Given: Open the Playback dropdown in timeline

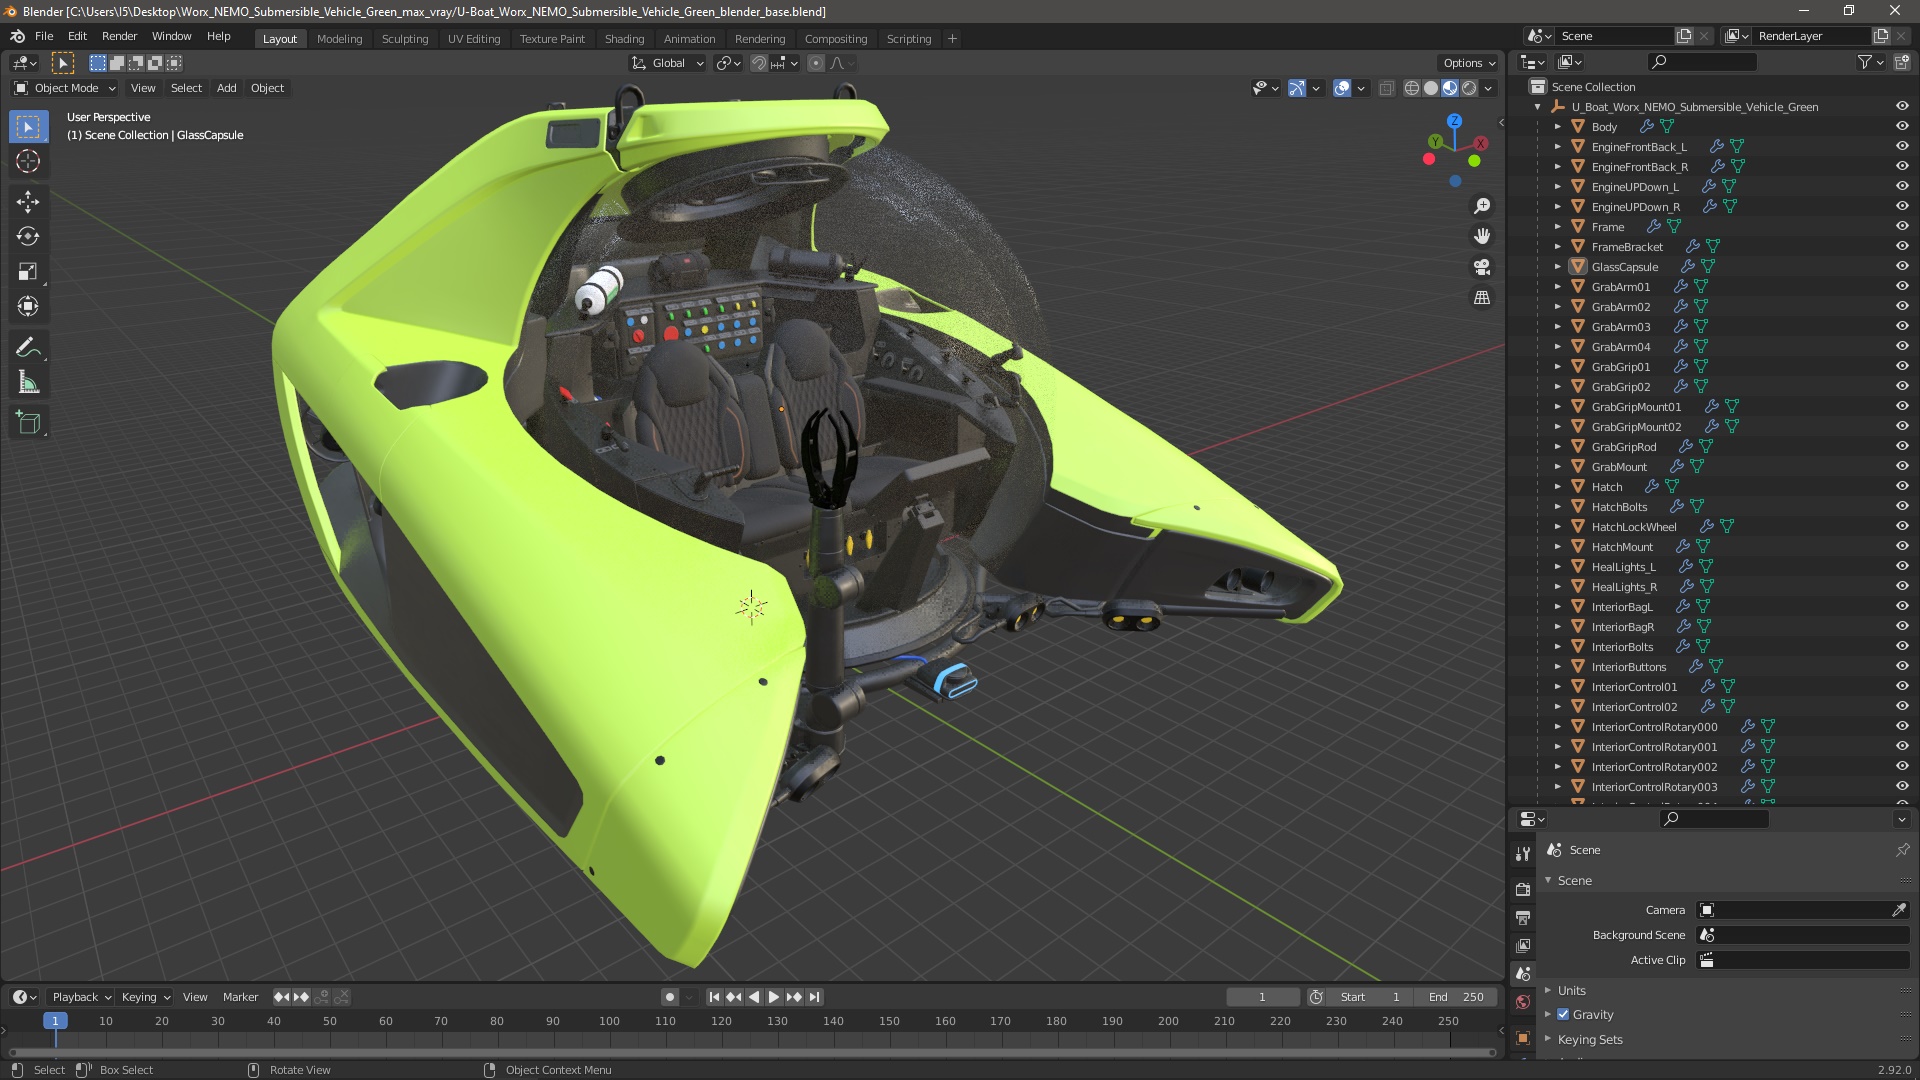Looking at the screenshot, I should pyautogui.click(x=80, y=997).
